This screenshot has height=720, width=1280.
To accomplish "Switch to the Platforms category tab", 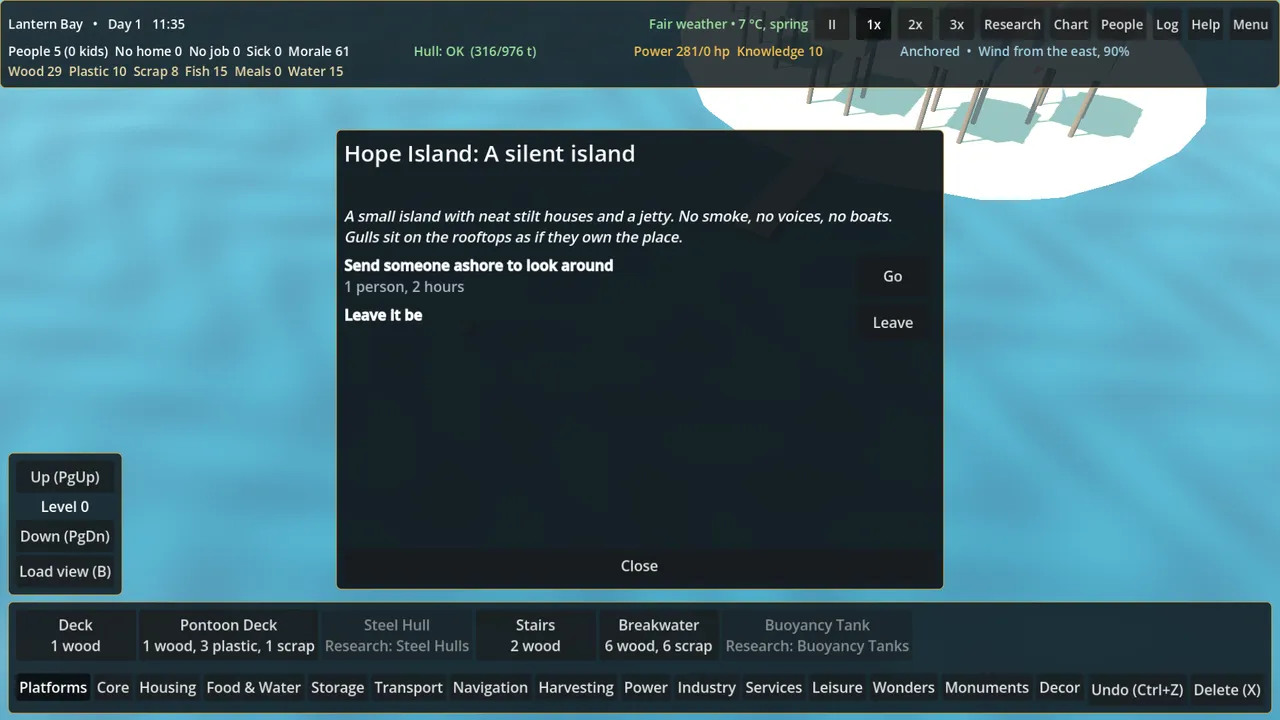I will pos(53,688).
